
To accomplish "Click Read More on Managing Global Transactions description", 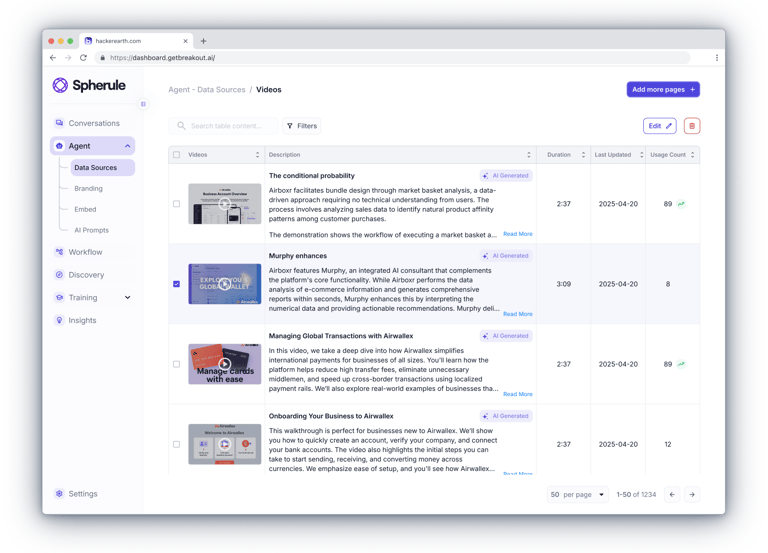I will point(518,394).
